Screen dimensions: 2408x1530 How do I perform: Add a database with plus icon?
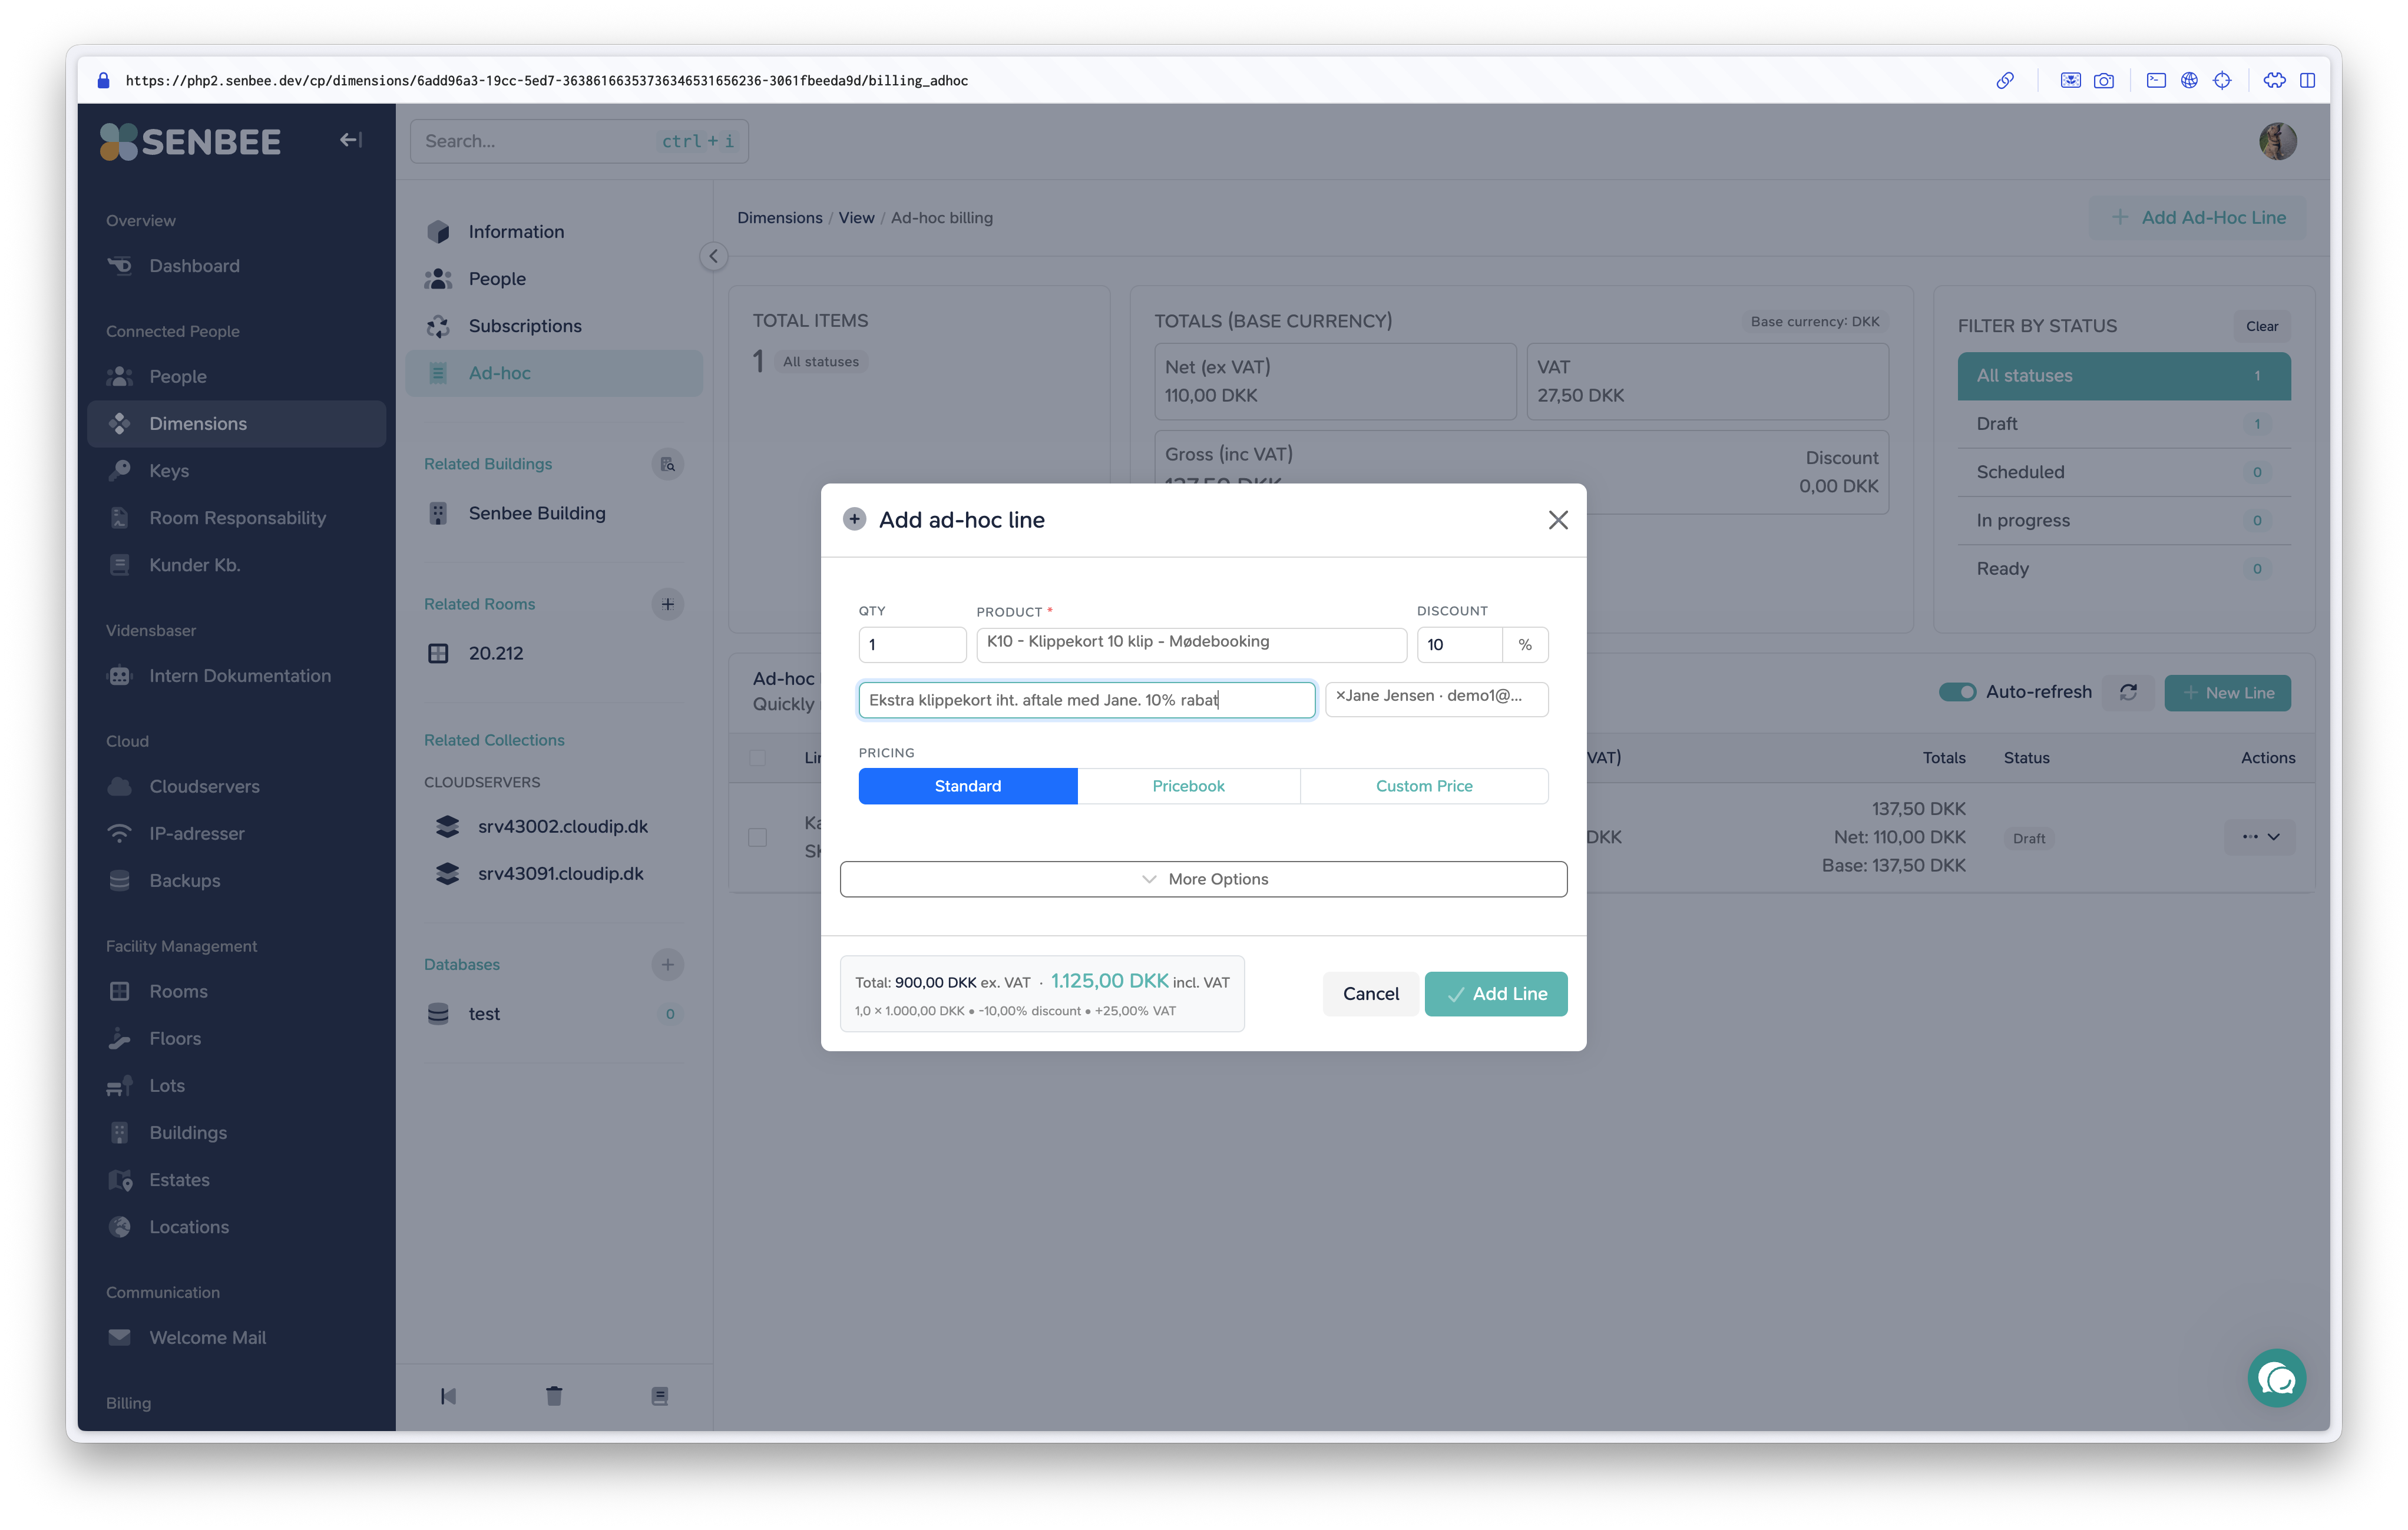pos(667,964)
